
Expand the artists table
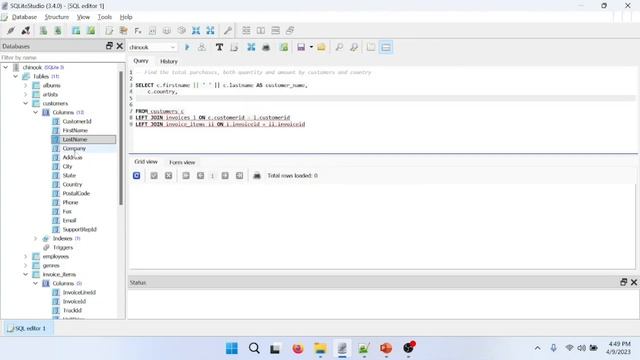coord(25,94)
